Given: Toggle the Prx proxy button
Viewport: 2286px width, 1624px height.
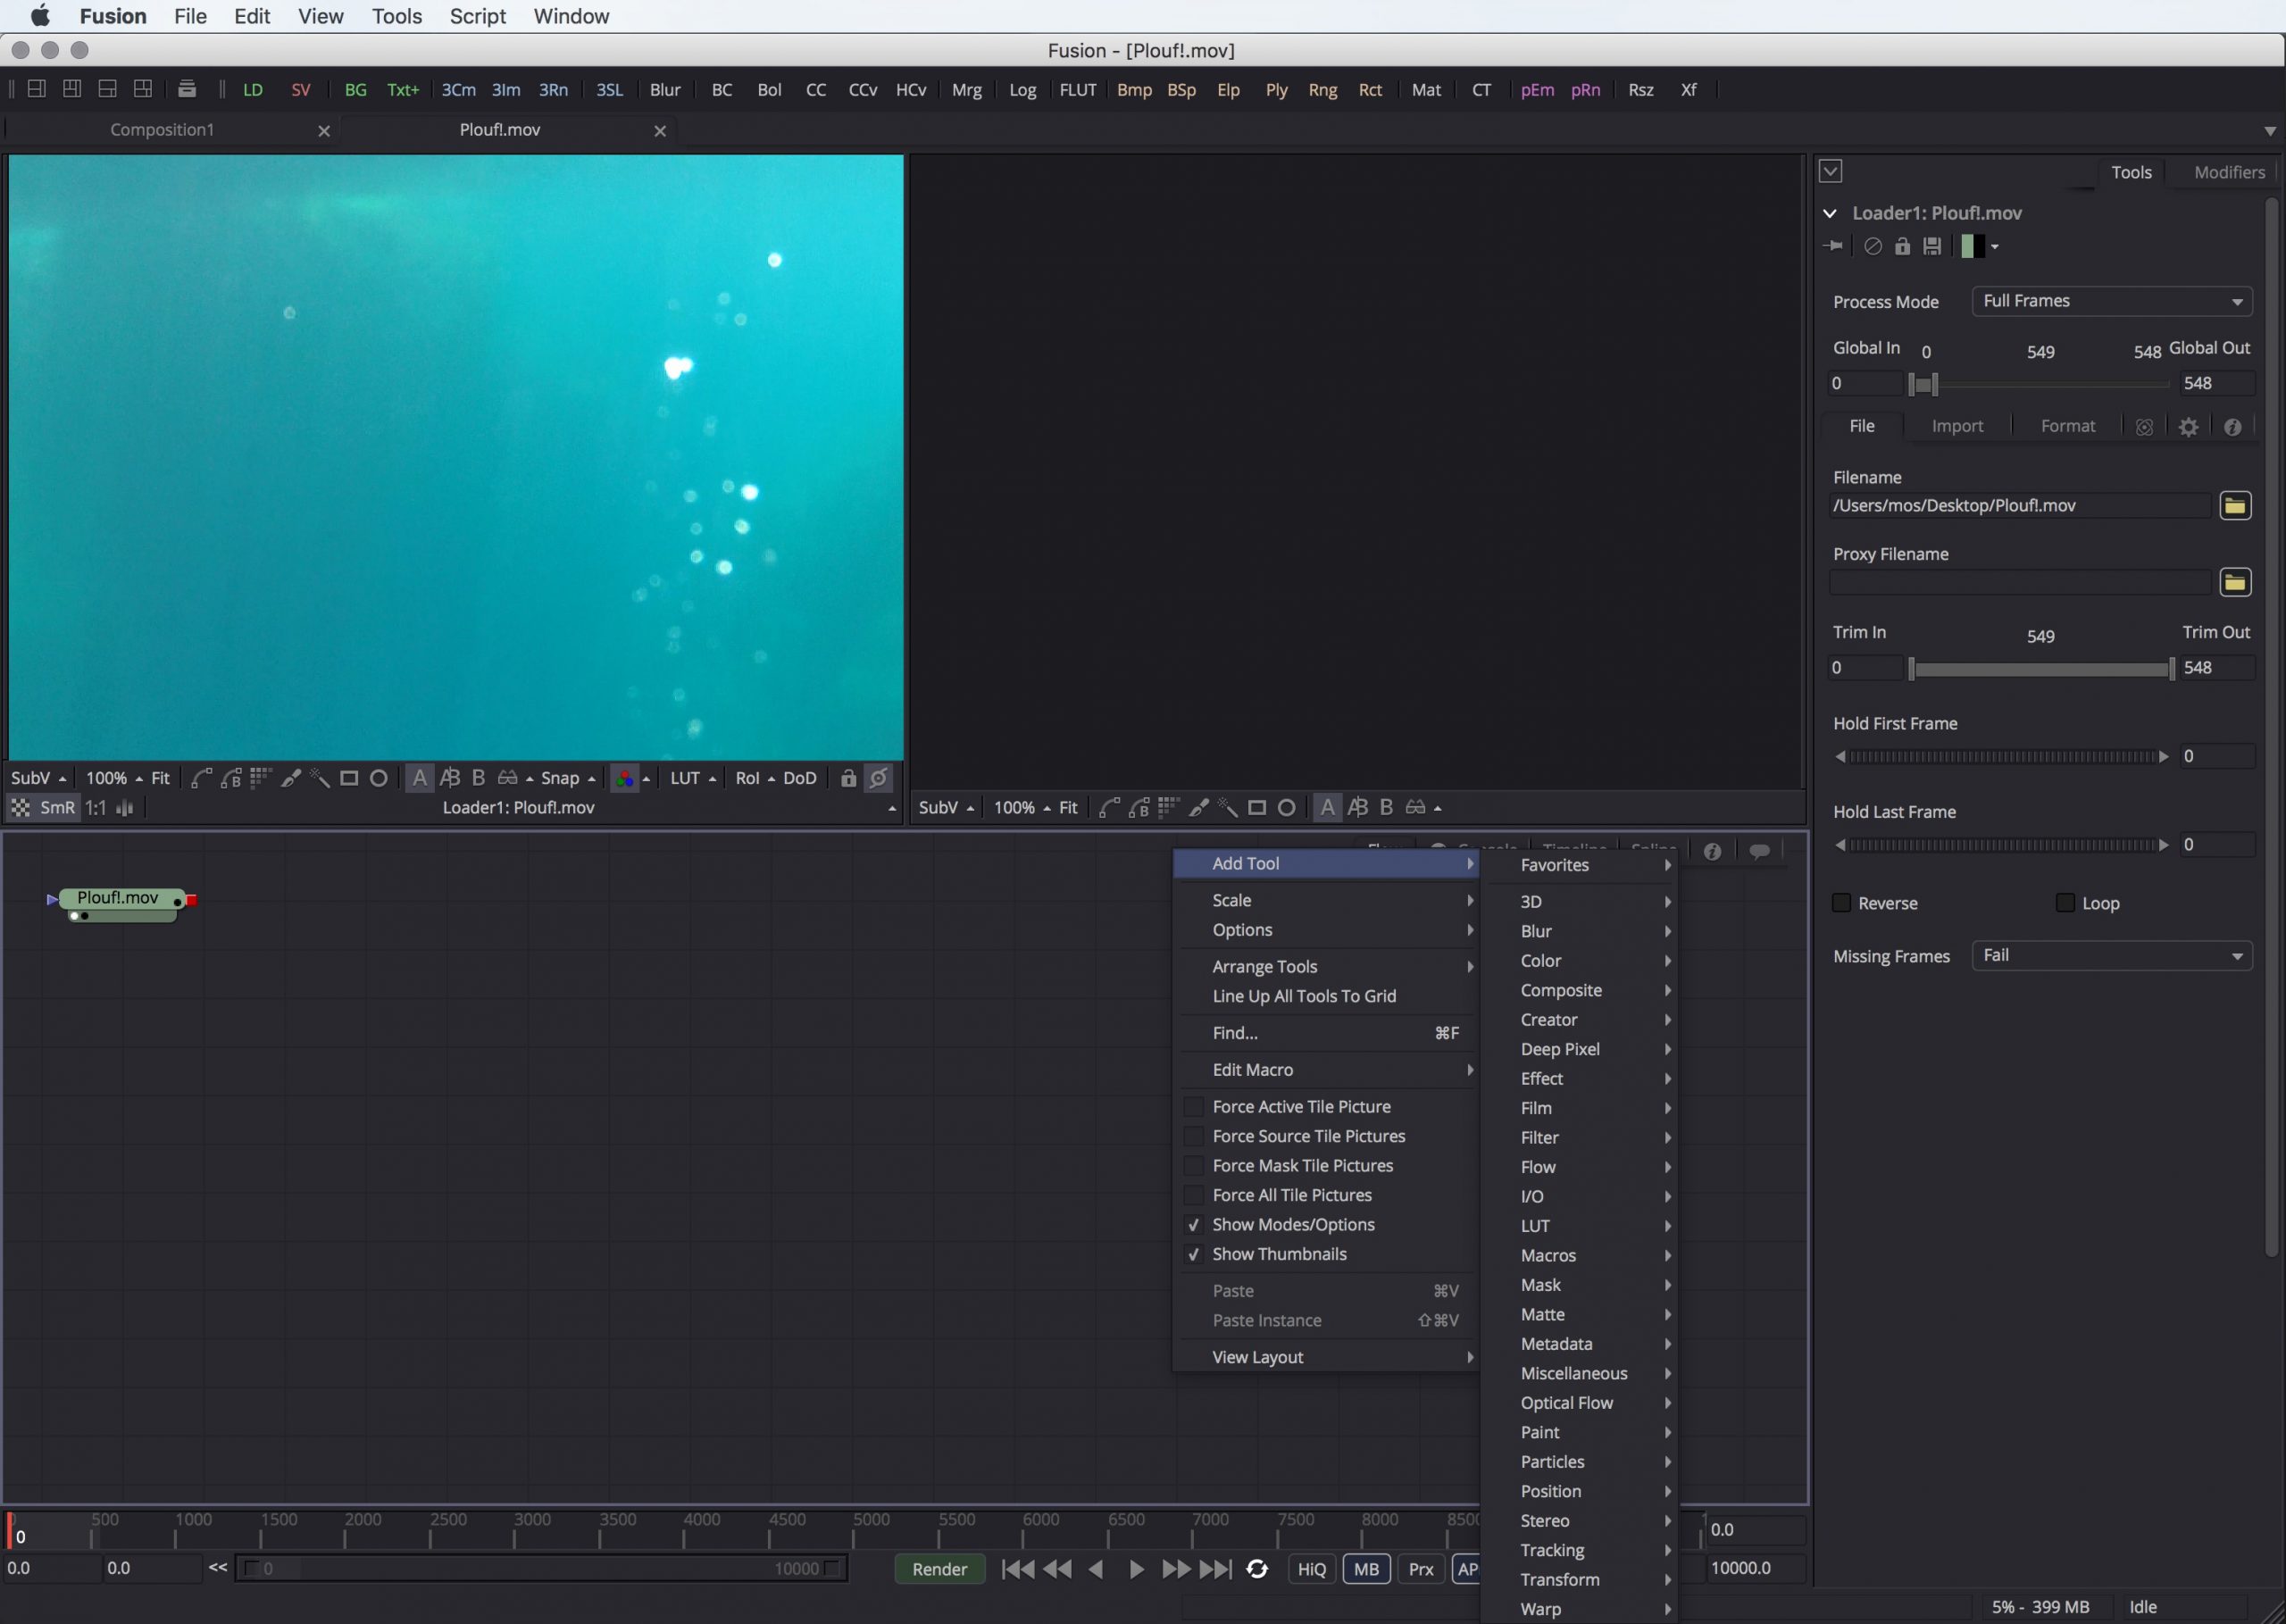Looking at the screenshot, I should (x=1421, y=1569).
